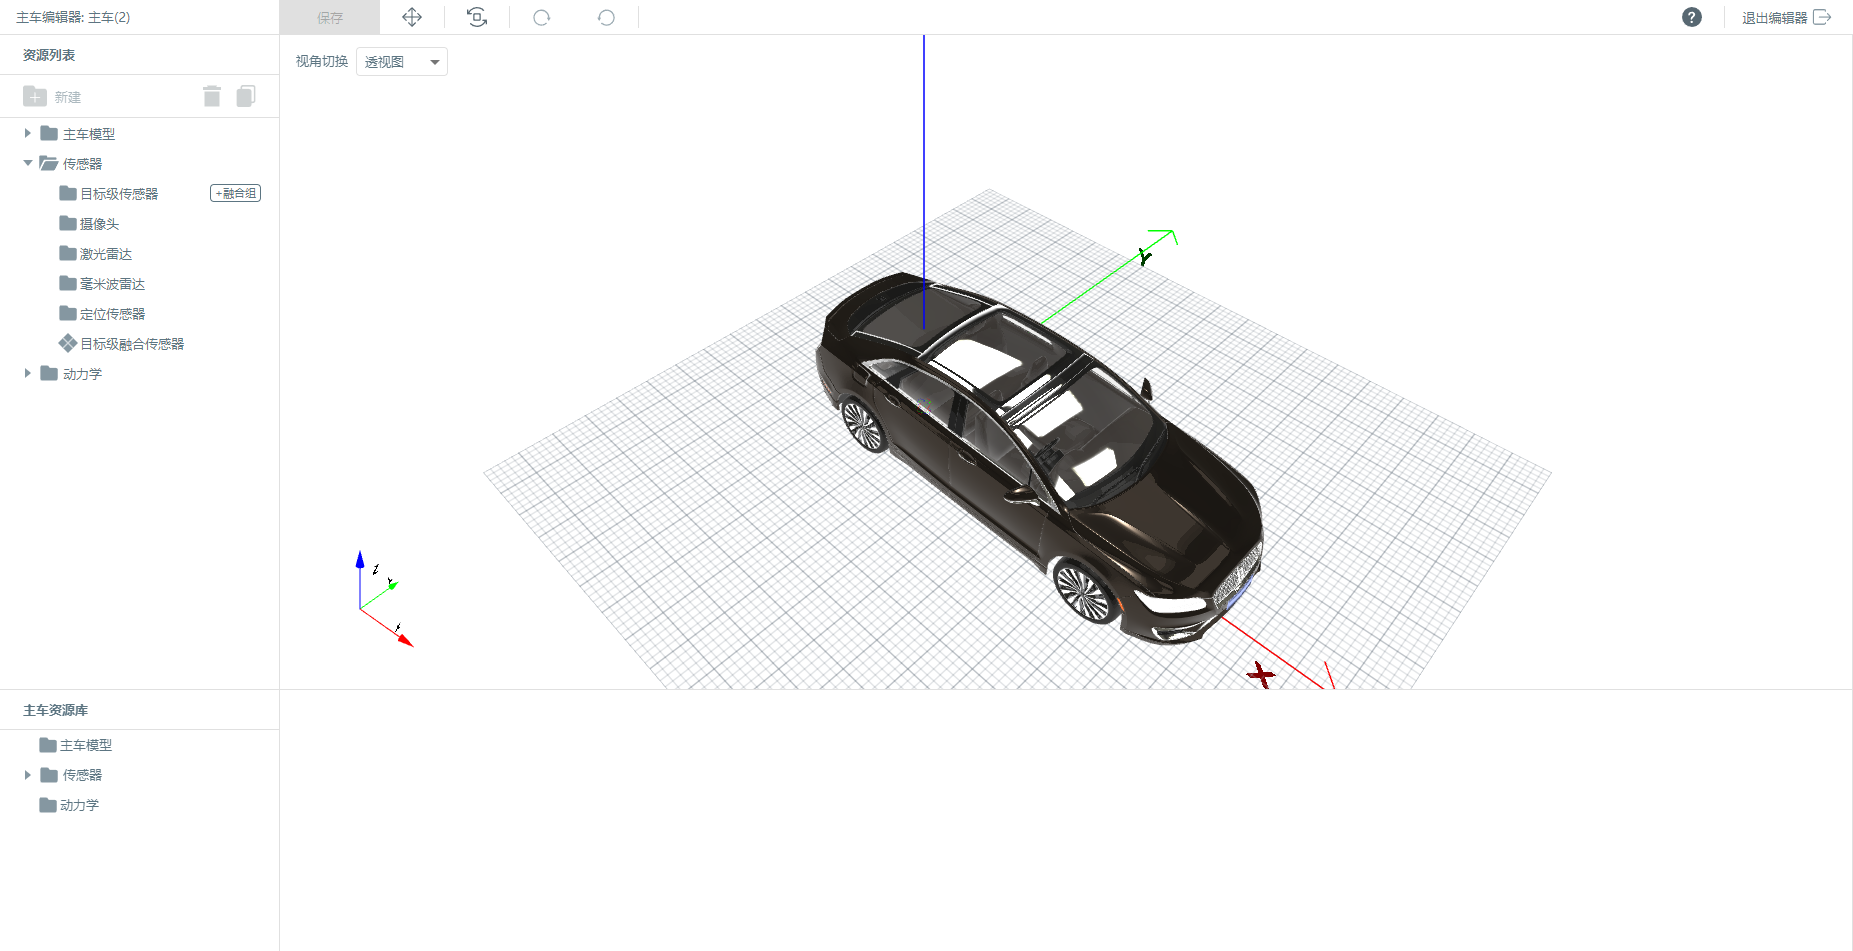Select the move/translate tool icon

click(x=412, y=17)
